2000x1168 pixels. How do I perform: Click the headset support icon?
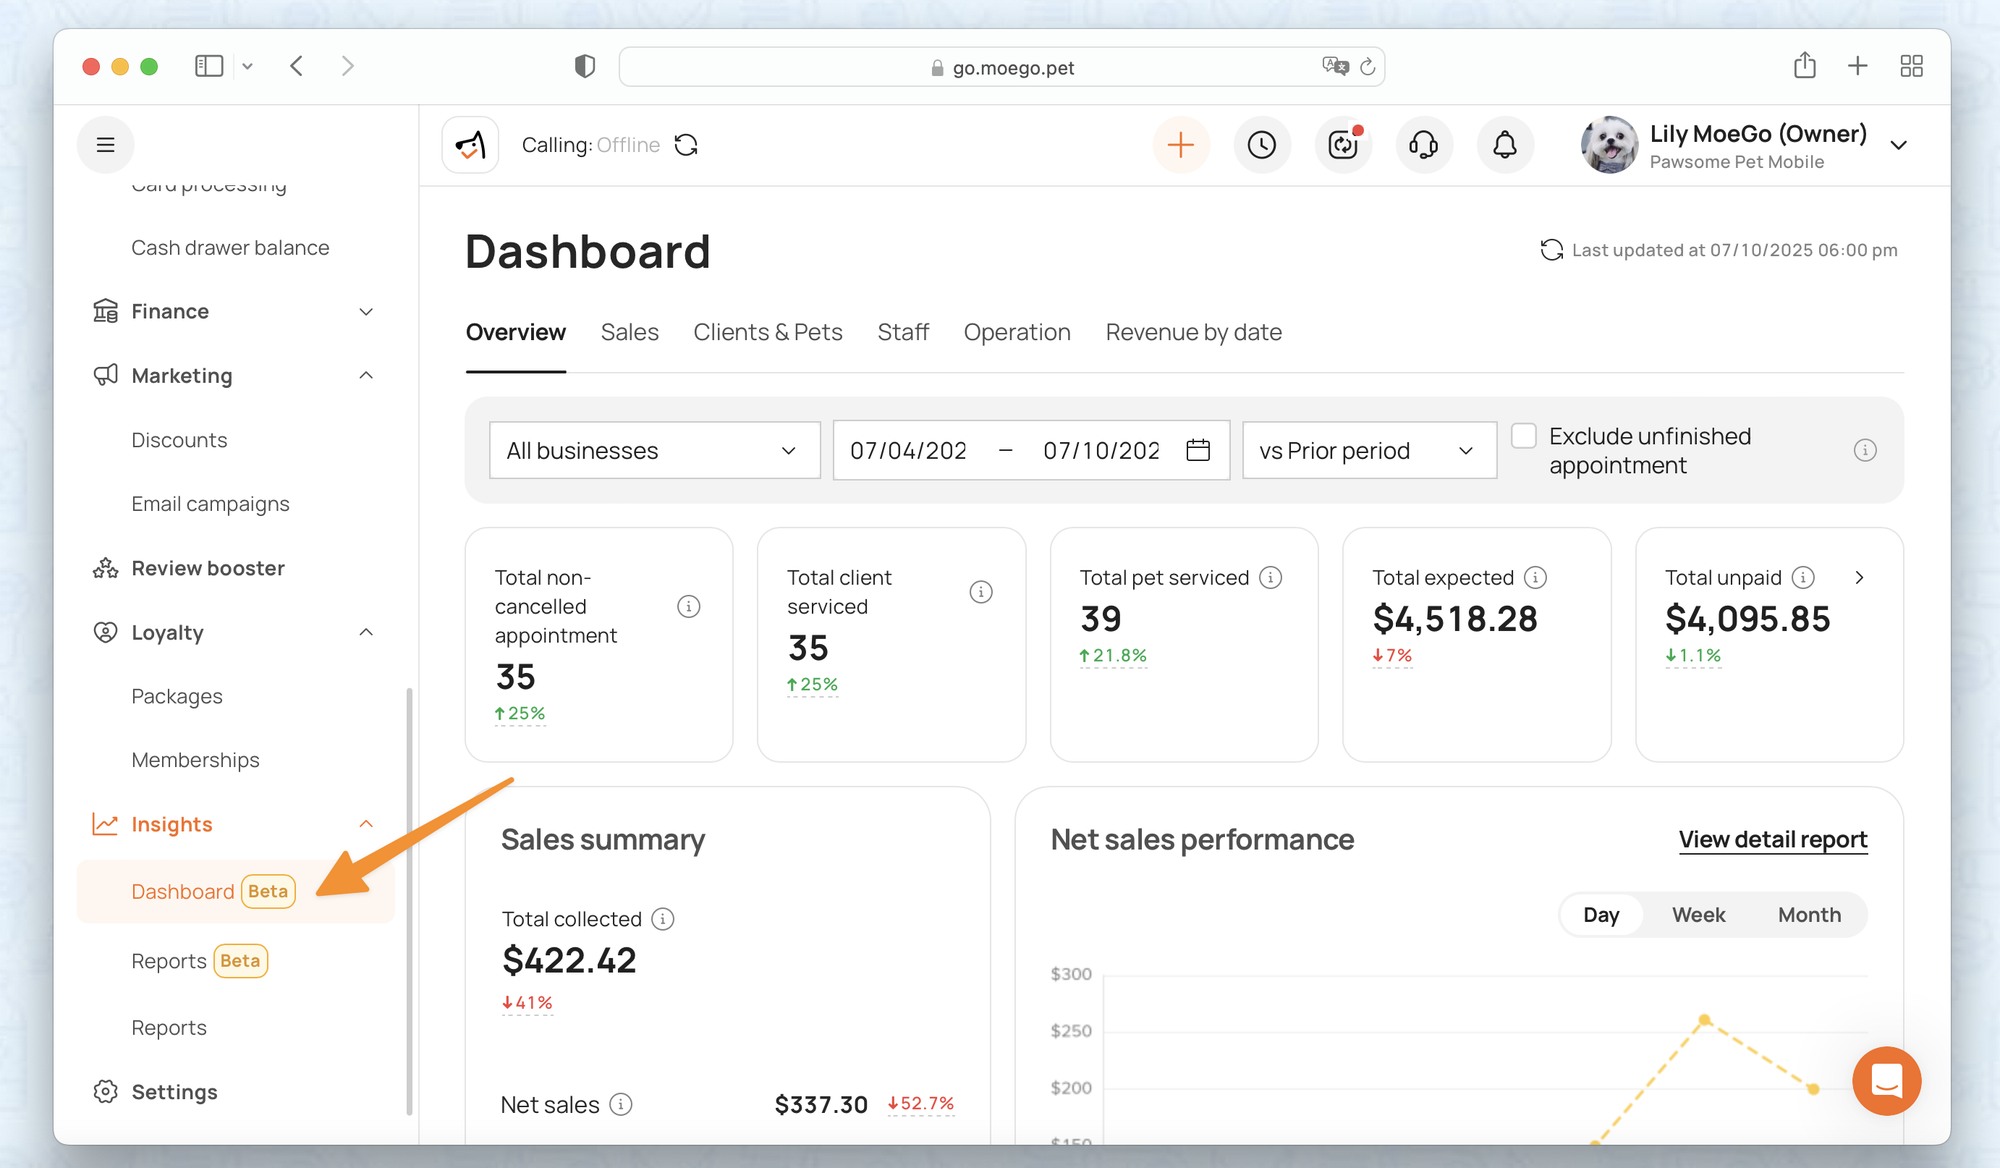[x=1423, y=145]
